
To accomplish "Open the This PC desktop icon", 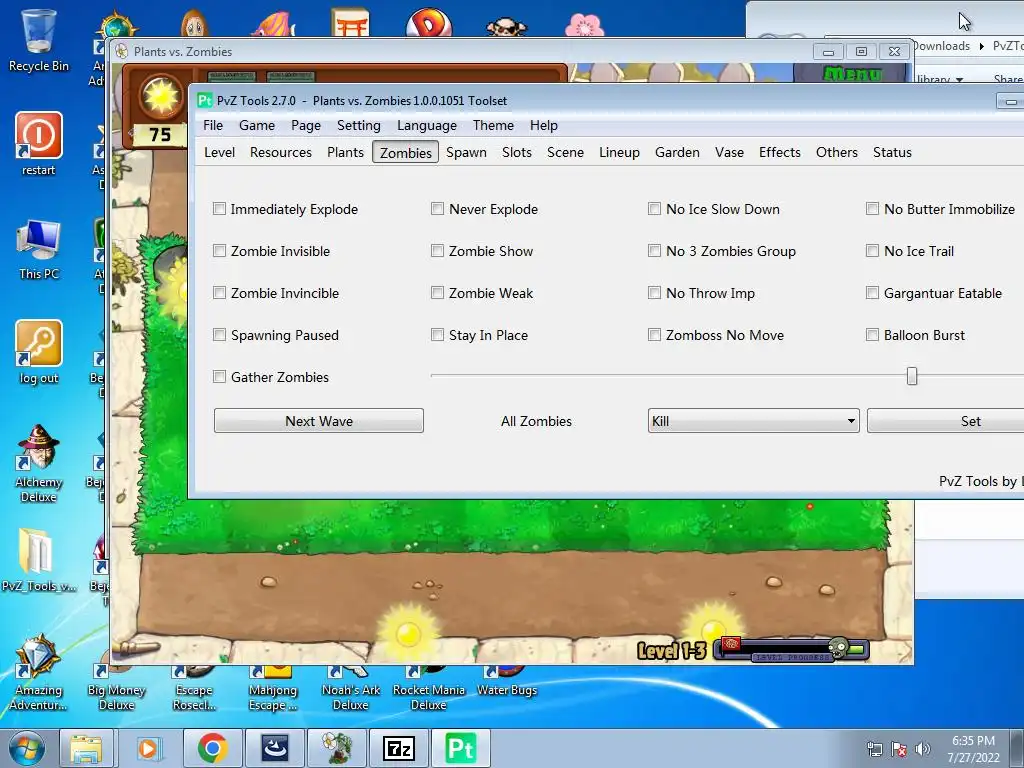I will tap(39, 249).
